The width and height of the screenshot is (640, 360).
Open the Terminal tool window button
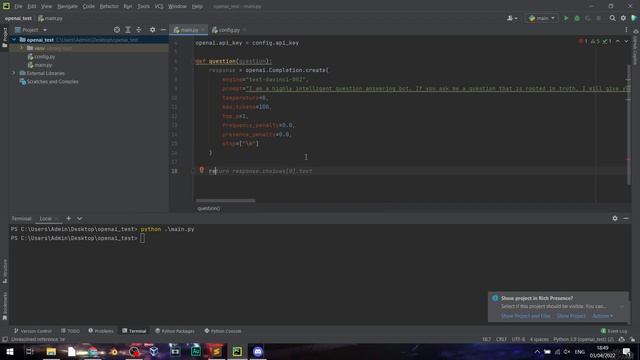(134, 331)
